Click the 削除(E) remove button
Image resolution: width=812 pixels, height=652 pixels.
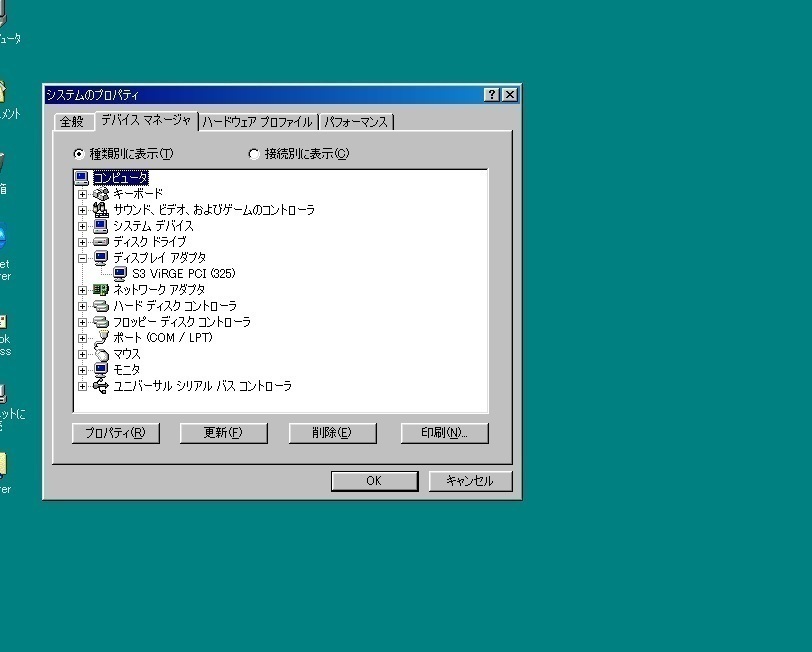pyautogui.click(x=332, y=433)
